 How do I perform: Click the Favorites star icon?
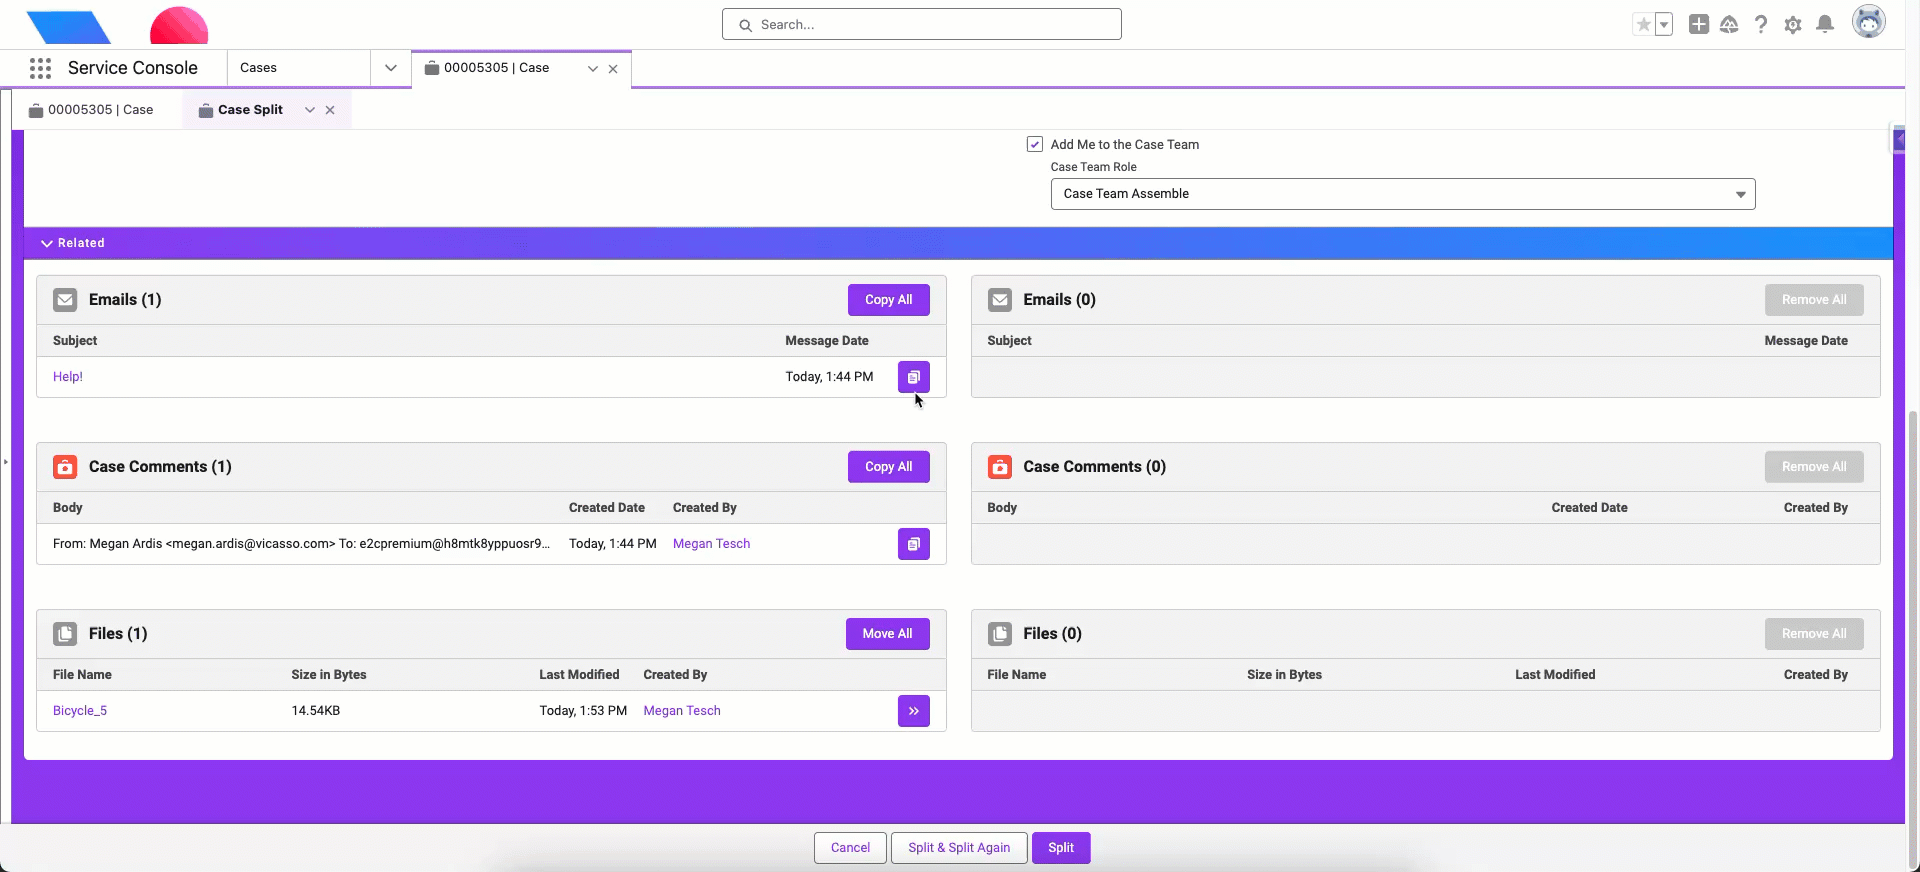(x=1643, y=25)
